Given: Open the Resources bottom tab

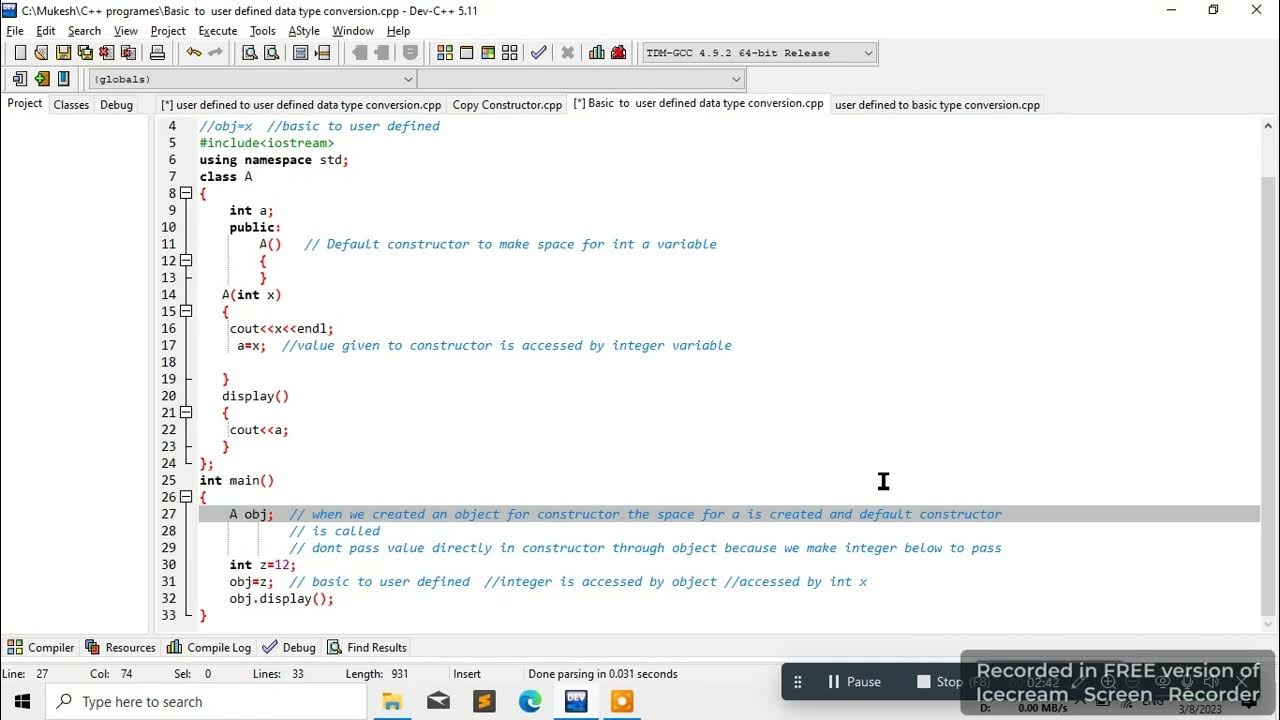Looking at the screenshot, I should point(121,647).
